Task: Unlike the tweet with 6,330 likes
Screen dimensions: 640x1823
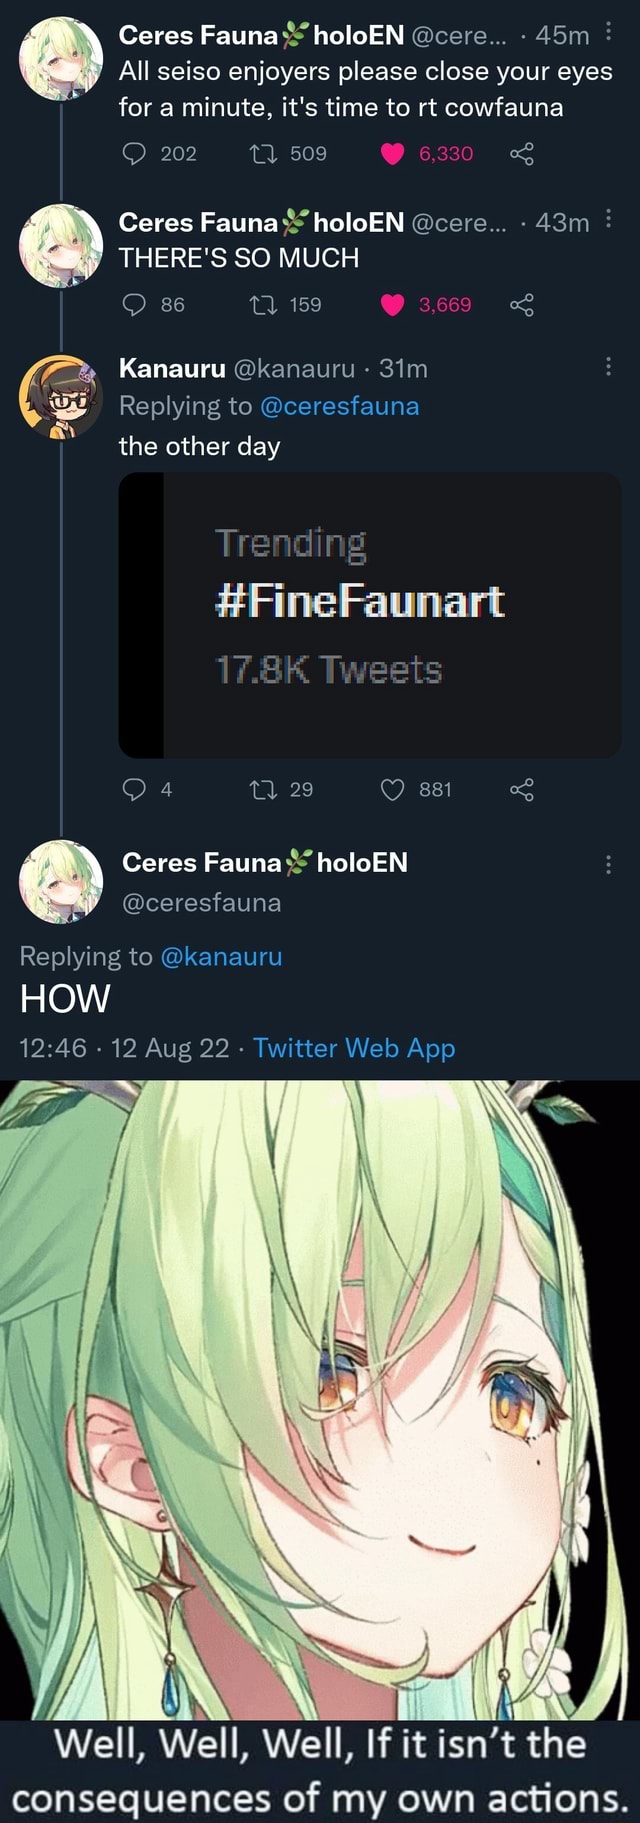Action: (x=393, y=153)
